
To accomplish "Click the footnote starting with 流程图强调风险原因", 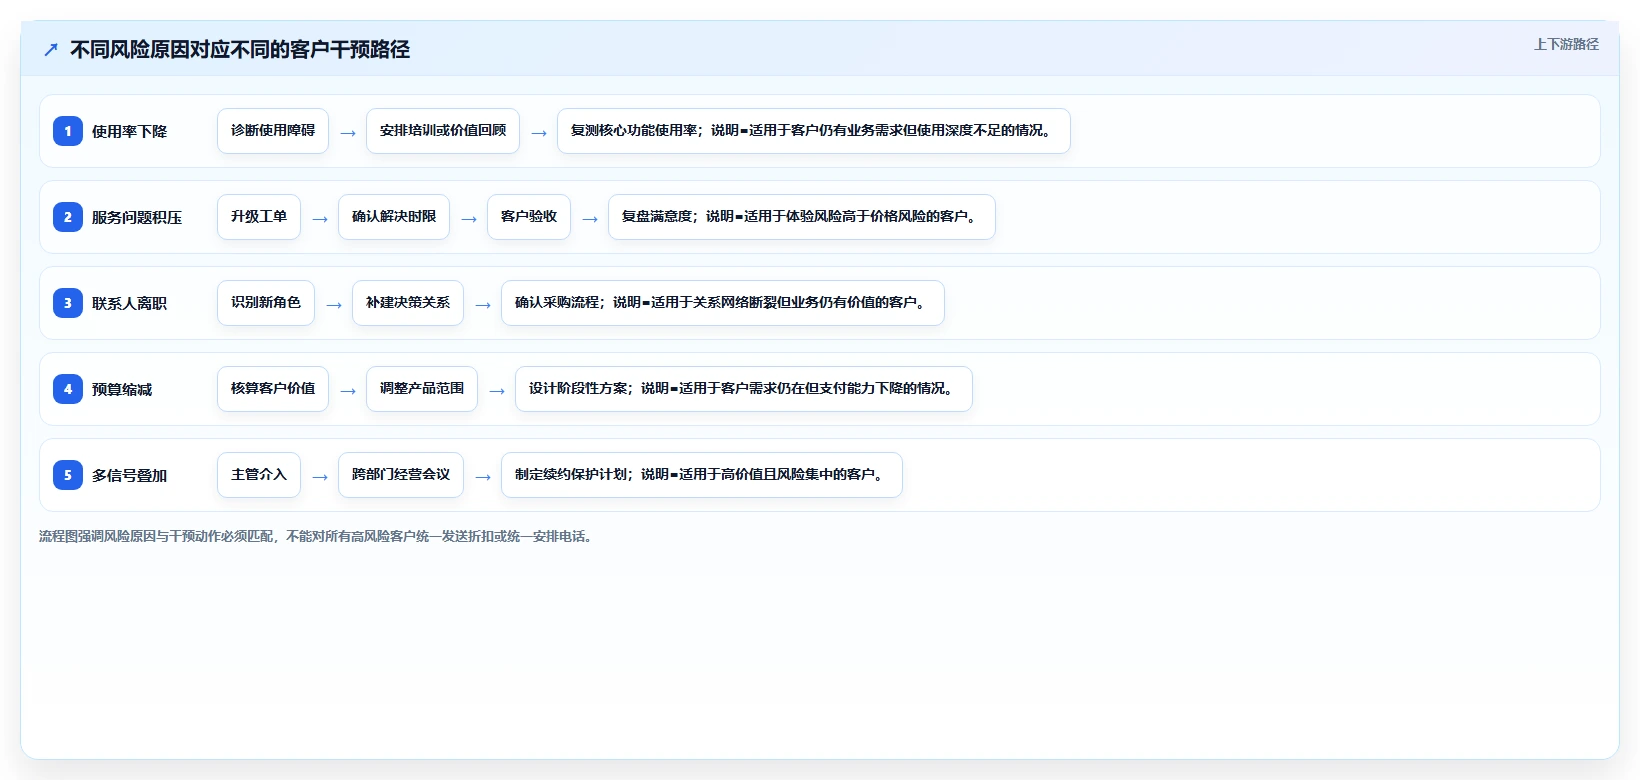I will click(x=318, y=536).
